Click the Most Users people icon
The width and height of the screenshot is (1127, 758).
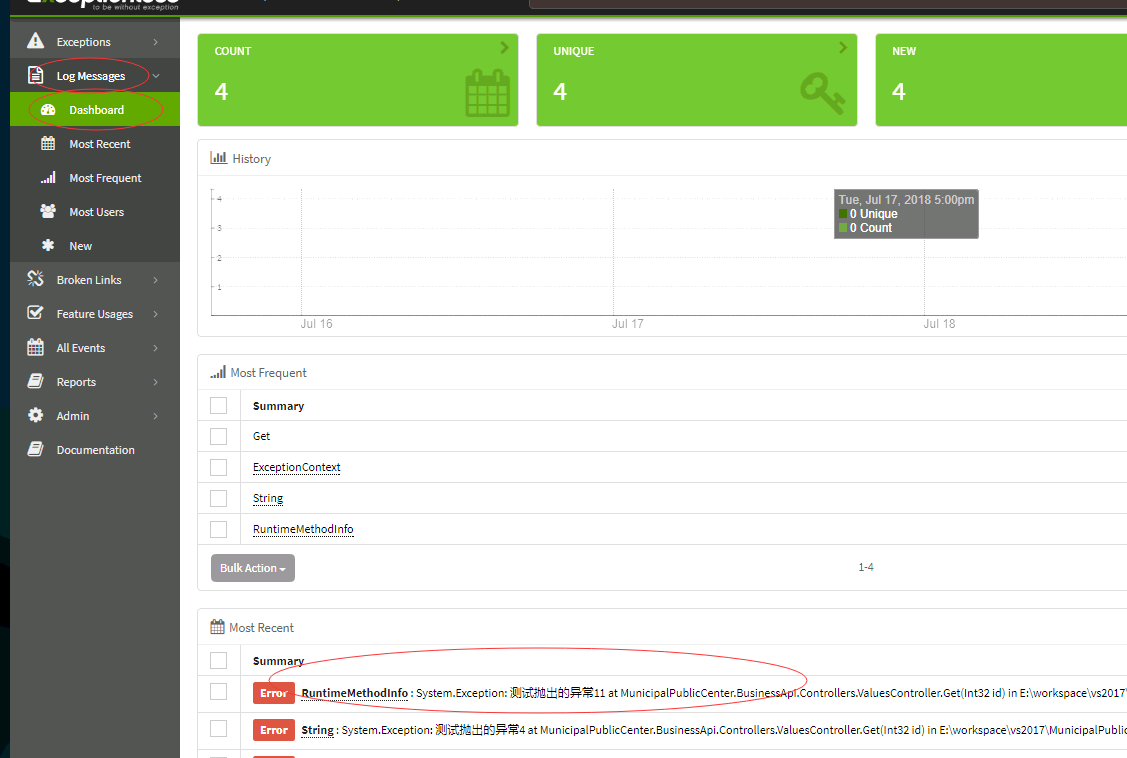click(48, 211)
